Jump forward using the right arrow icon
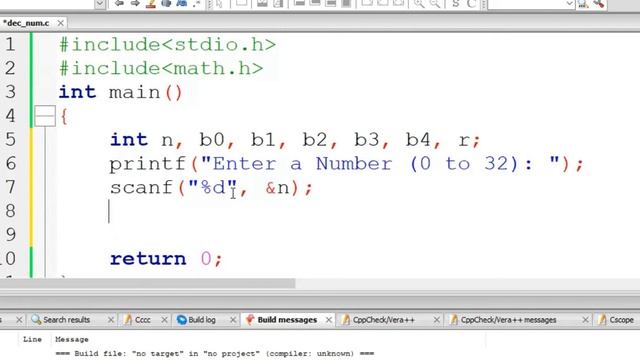640x360 pixels. (135, 4)
